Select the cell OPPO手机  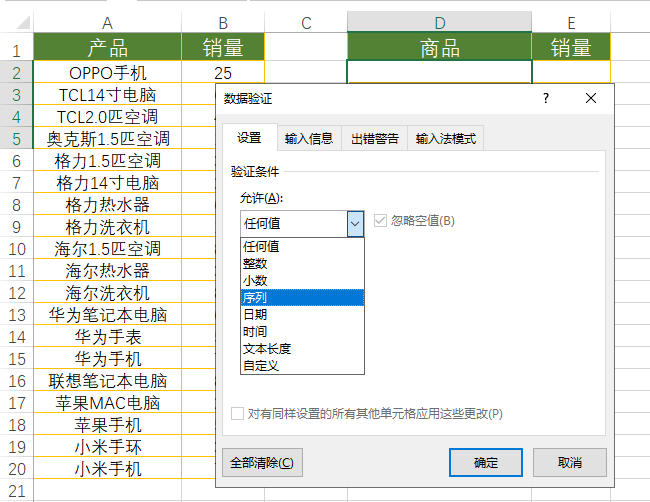pyautogui.click(x=107, y=73)
